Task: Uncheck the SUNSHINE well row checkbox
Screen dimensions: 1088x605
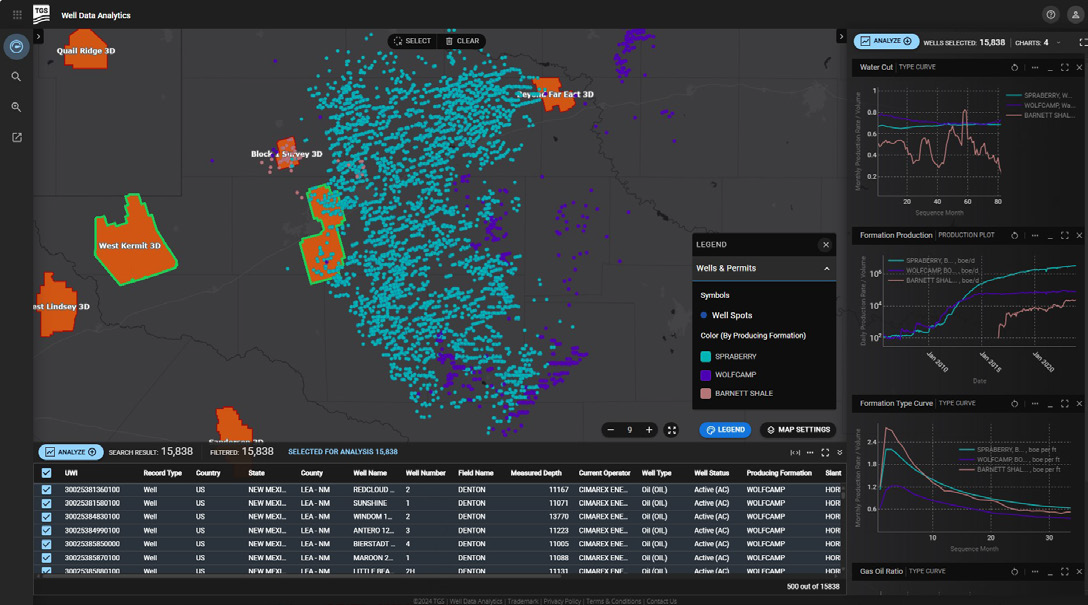Action: pyautogui.click(x=45, y=503)
